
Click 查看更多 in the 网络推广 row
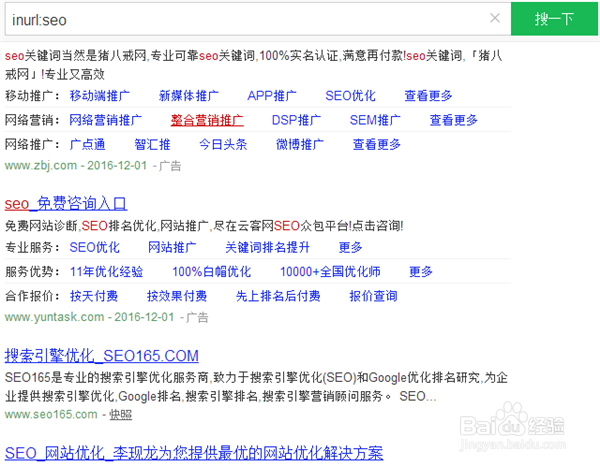click(x=377, y=145)
